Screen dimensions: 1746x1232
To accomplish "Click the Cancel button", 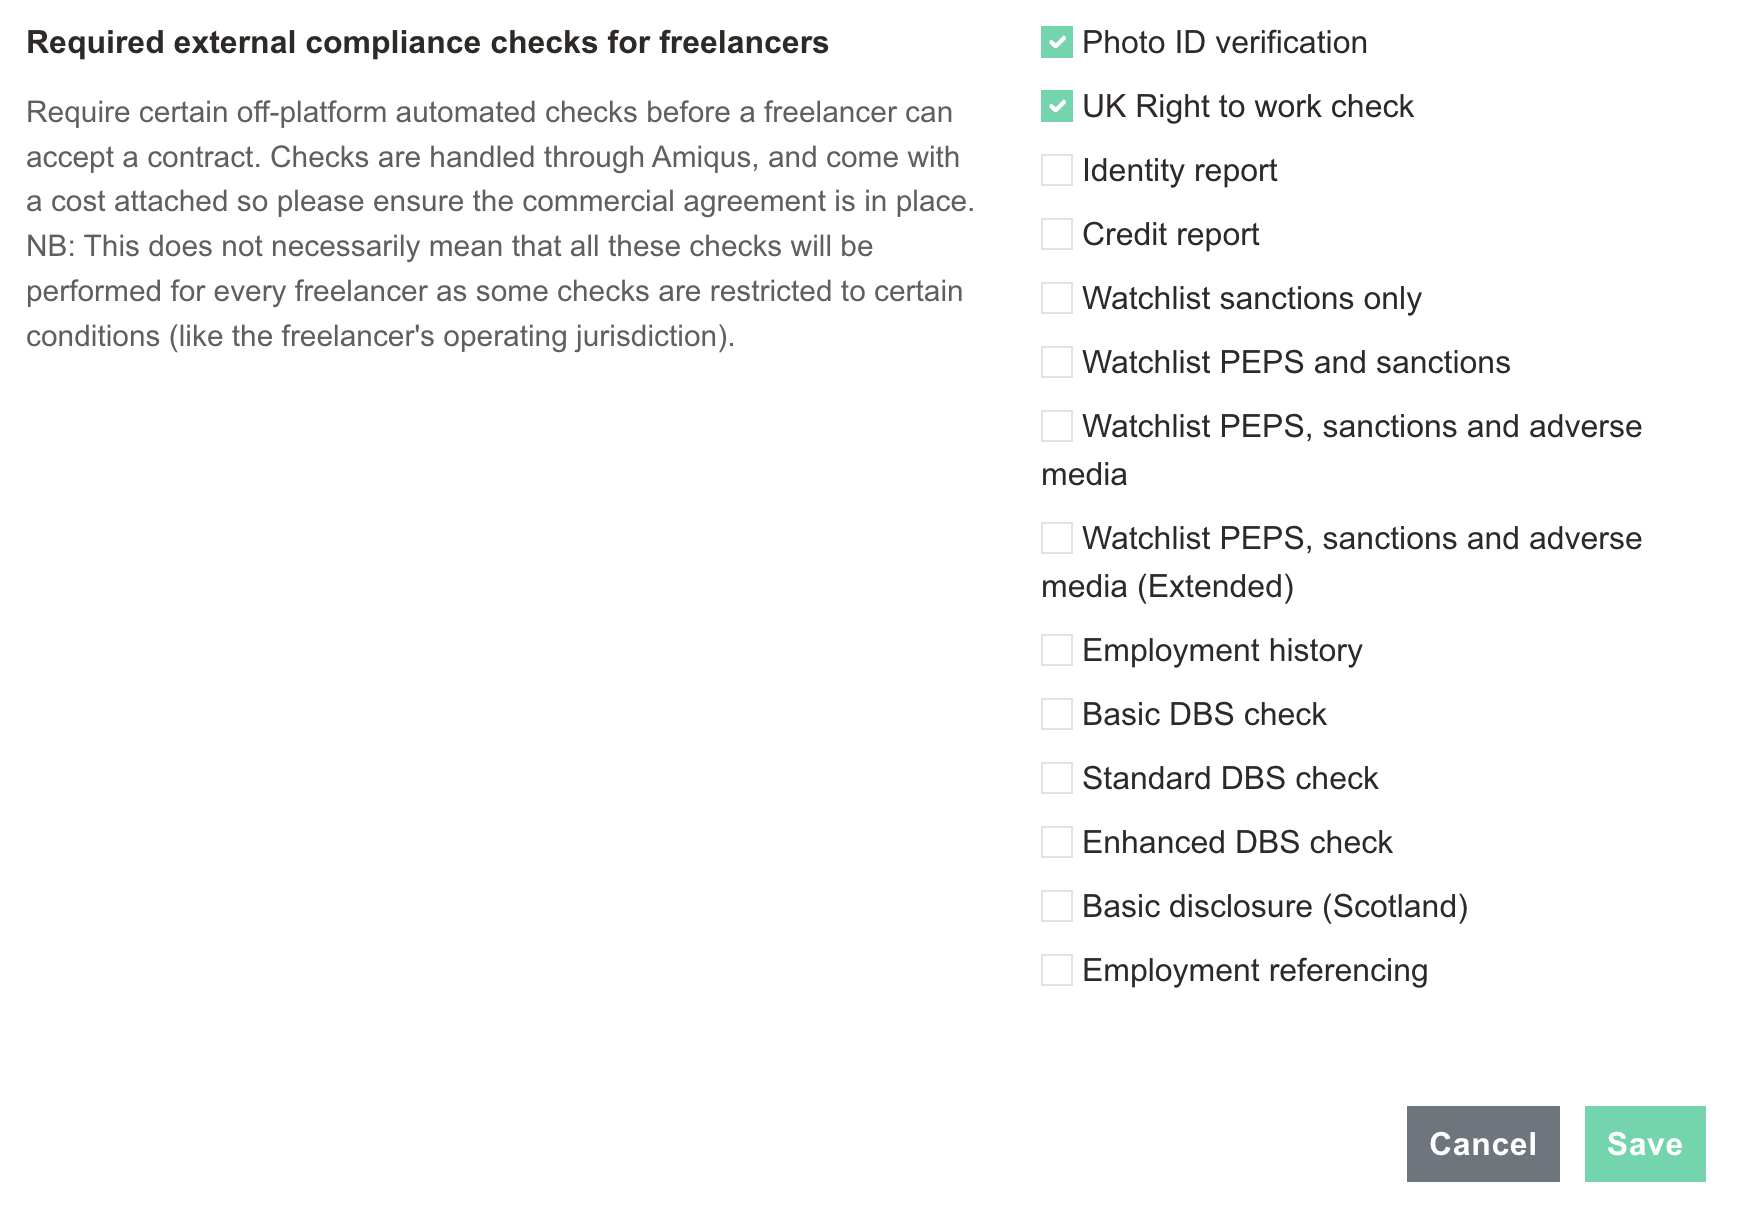I will coord(1483,1144).
